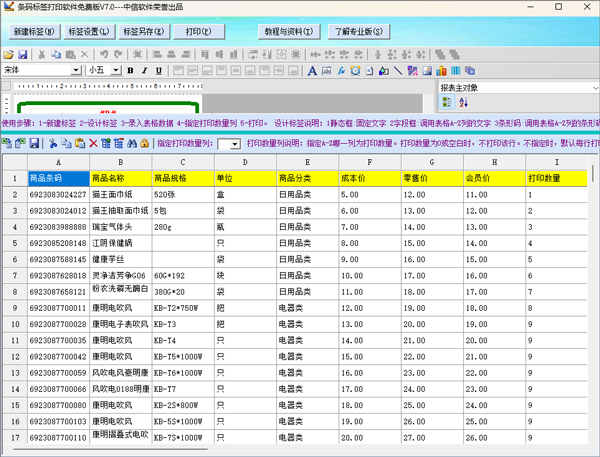This screenshot has height=457, width=600.
Task: Click the red delete icon in the data toolbar
Action: [93, 144]
